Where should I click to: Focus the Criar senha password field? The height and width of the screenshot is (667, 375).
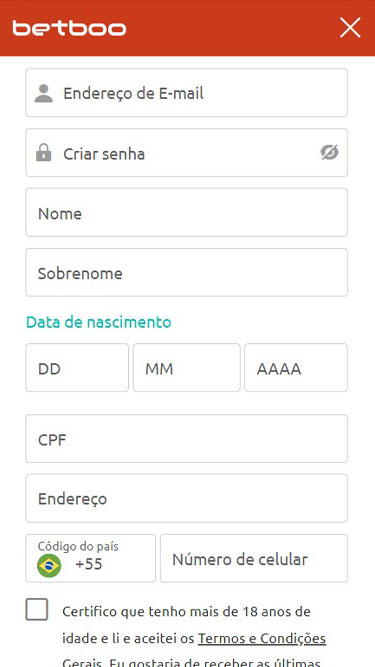(x=187, y=153)
